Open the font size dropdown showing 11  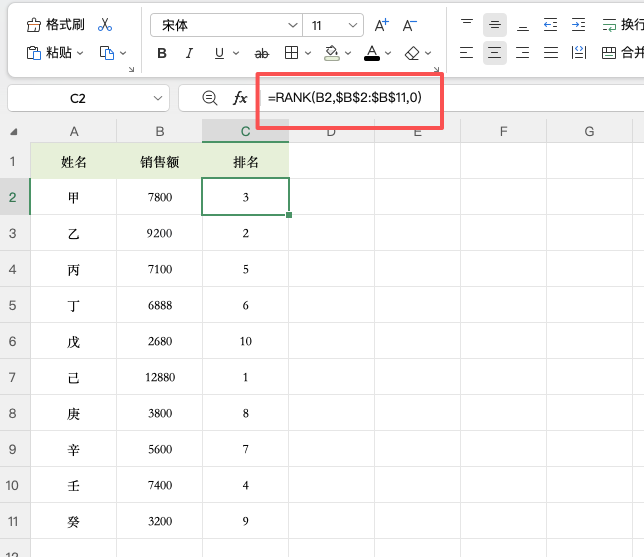pos(333,25)
